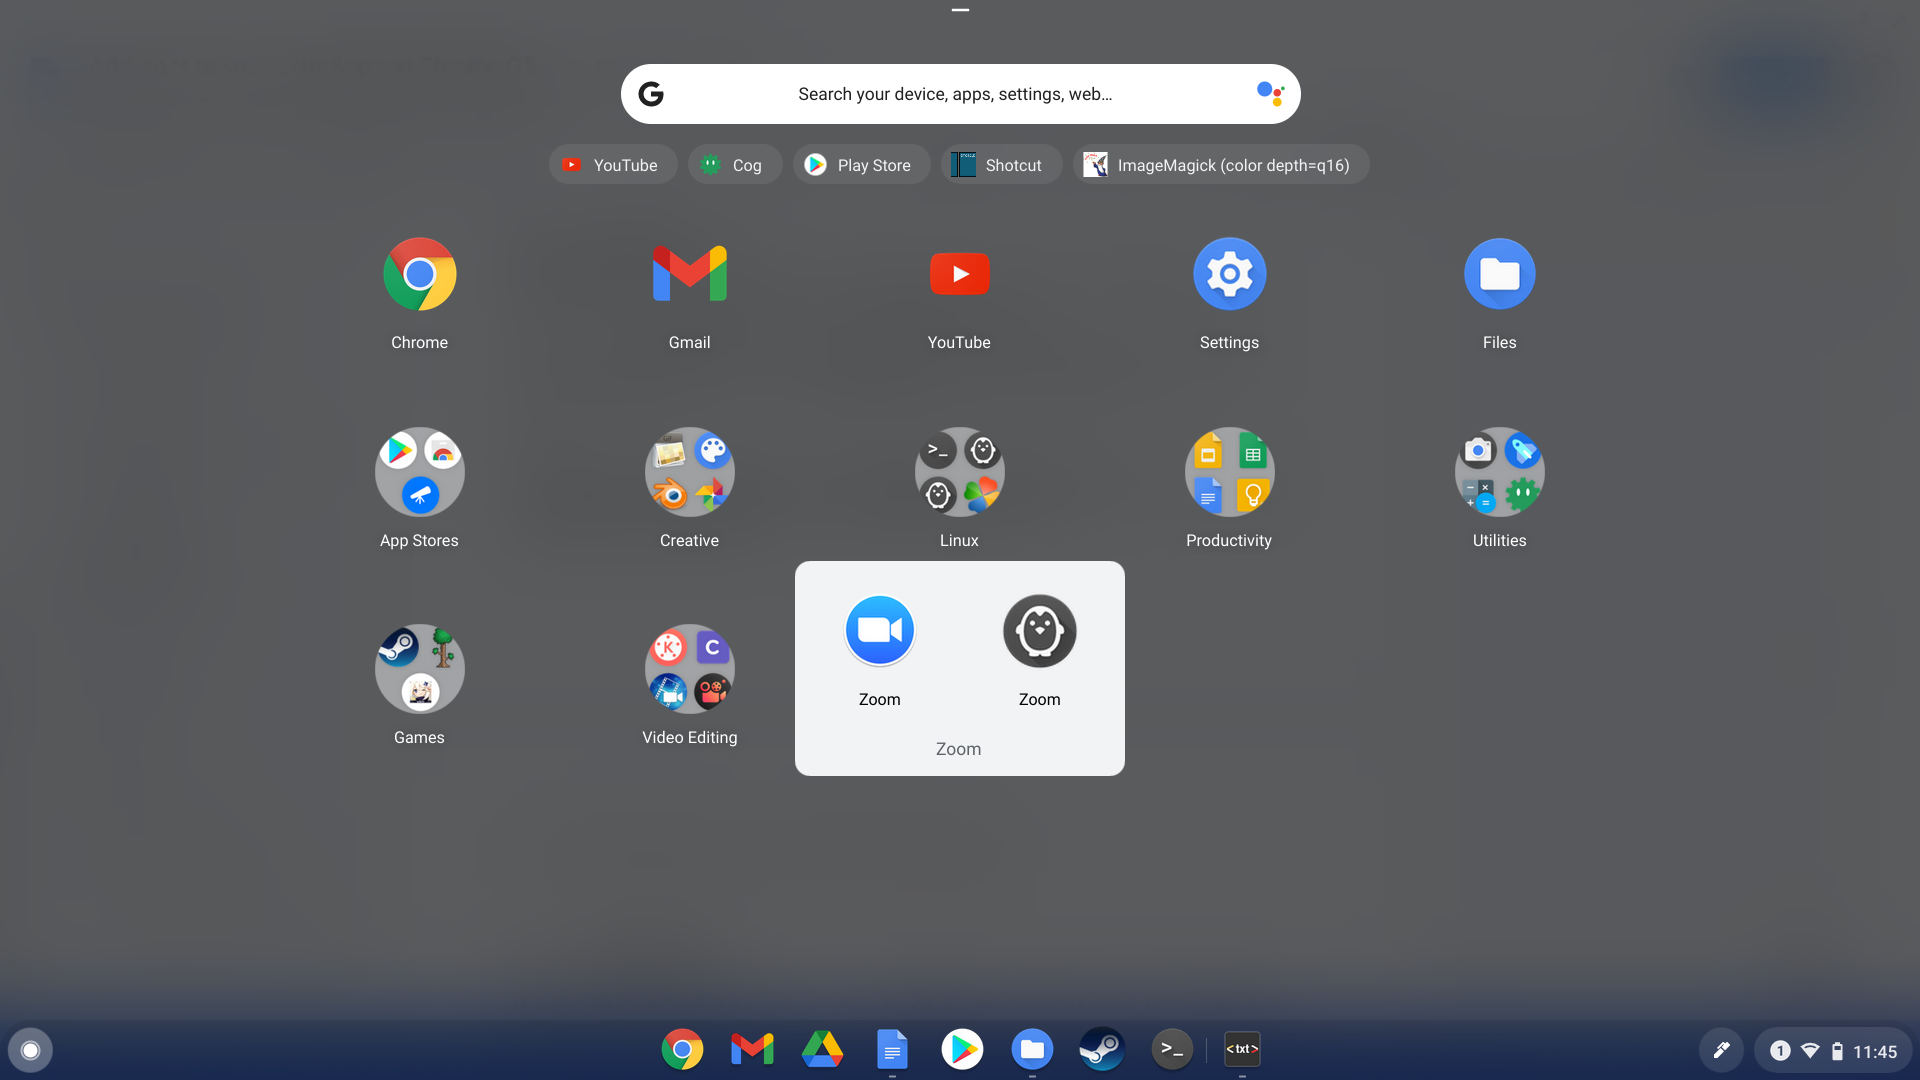Open Terminal from the shelf
Screen dimensions: 1920x1080
[x=1172, y=1050]
